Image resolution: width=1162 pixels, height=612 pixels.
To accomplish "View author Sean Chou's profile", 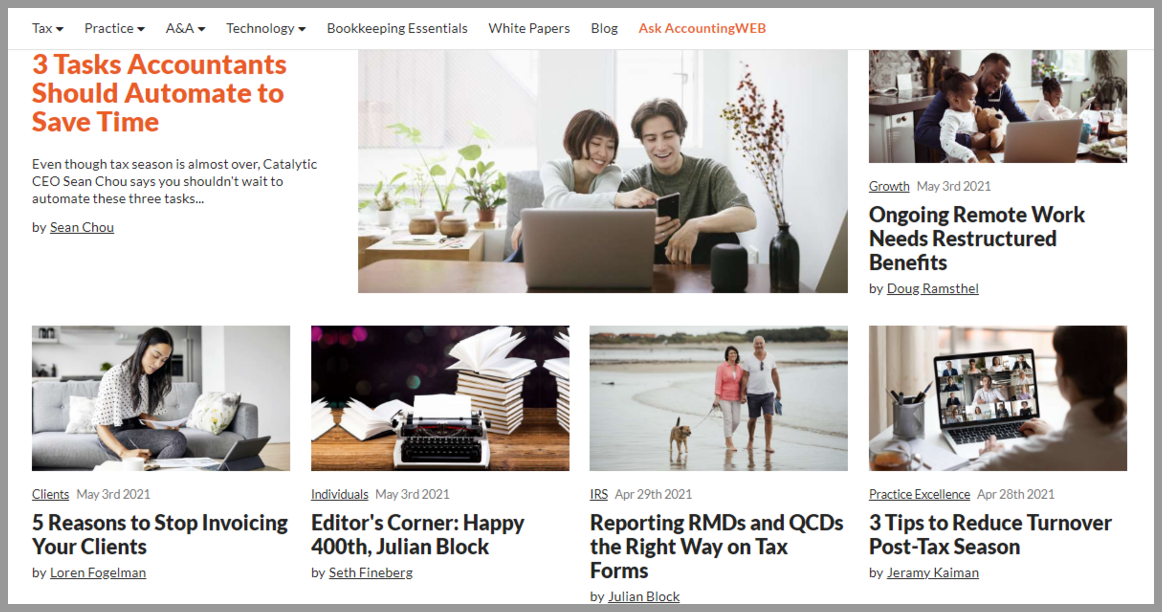I will [82, 227].
